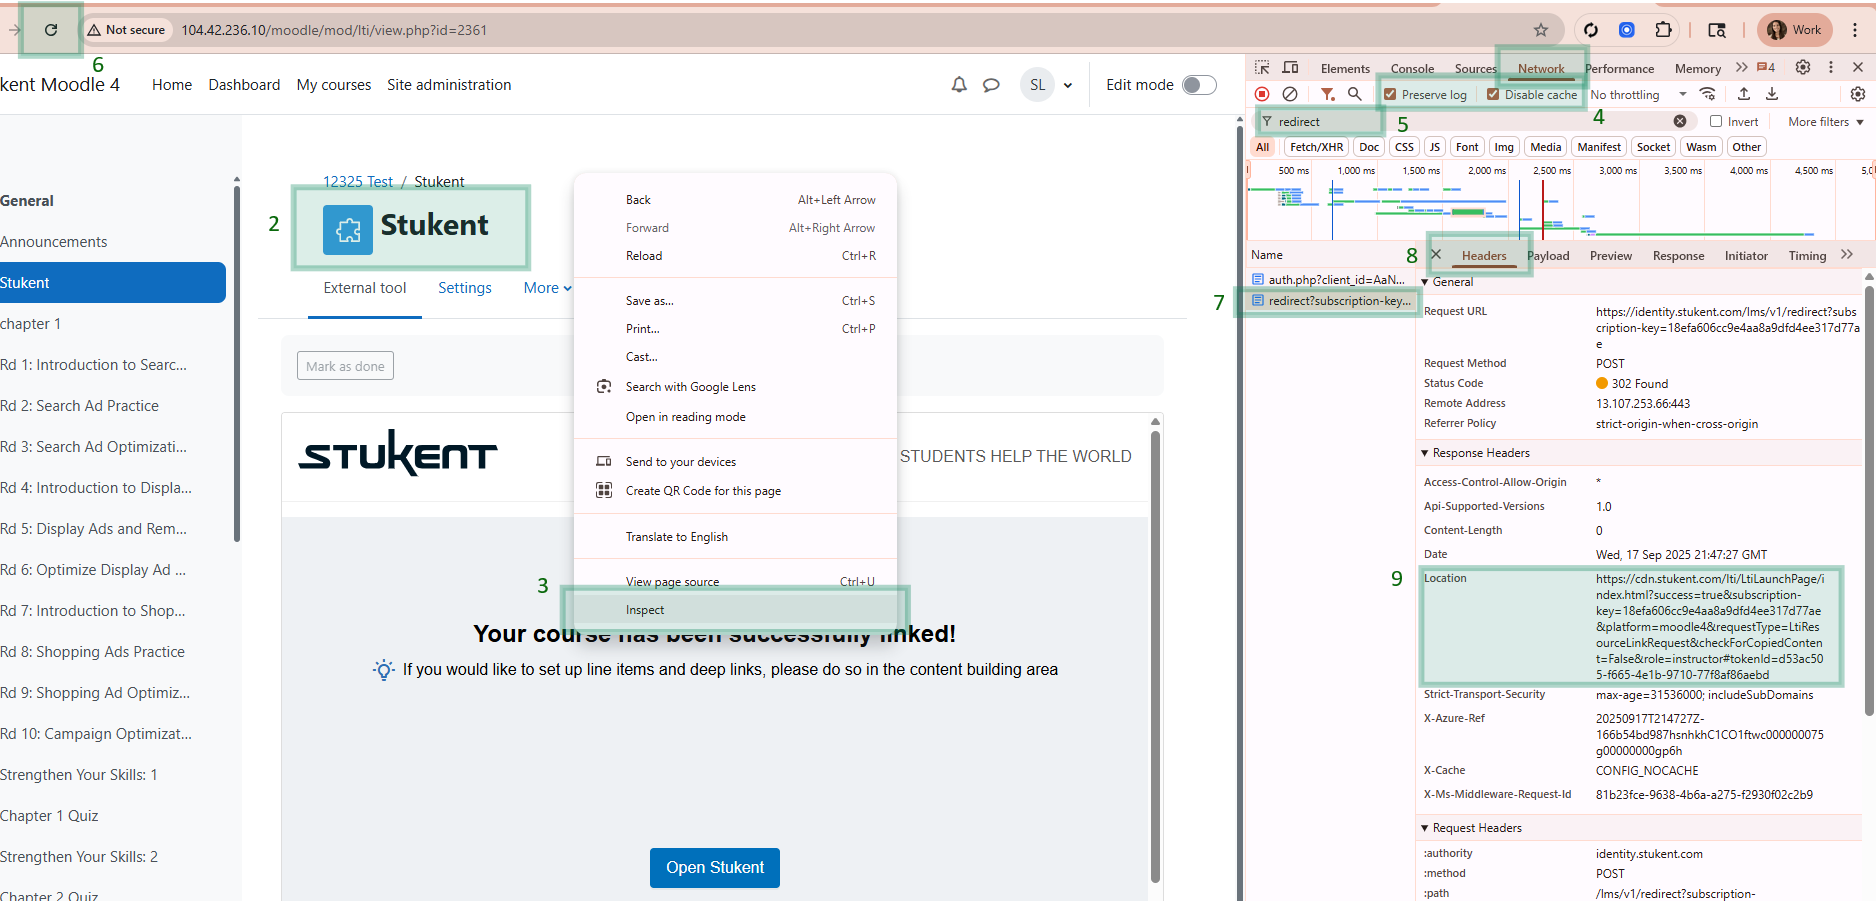The image size is (1876, 901).
Task: Choose Inspect from the context menu
Action: coord(735,610)
